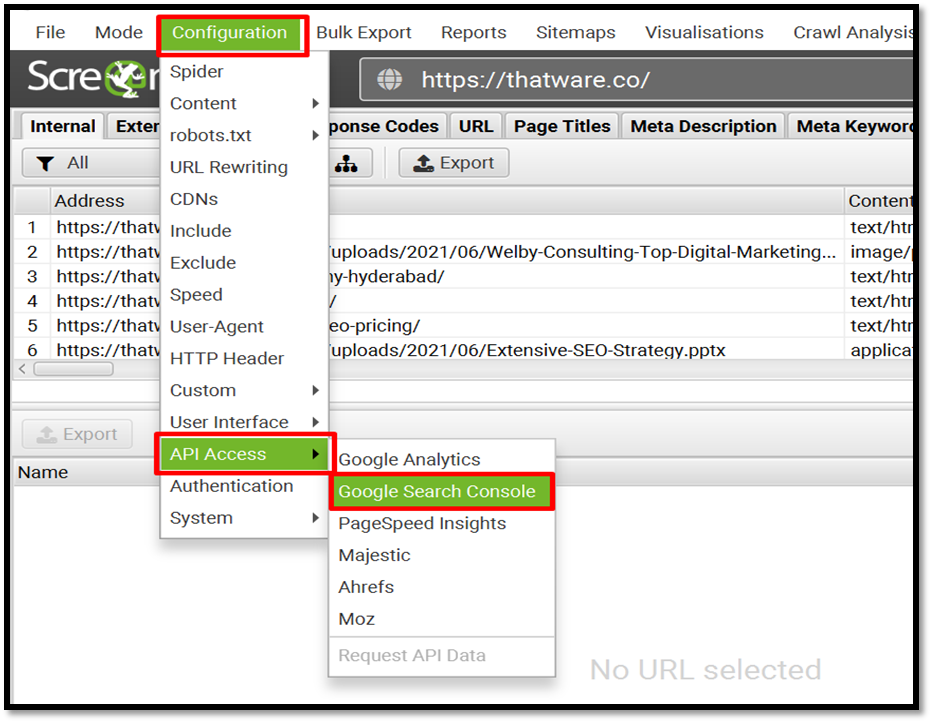Expand the Content submenu arrow
932x723 pixels.
click(x=316, y=103)
